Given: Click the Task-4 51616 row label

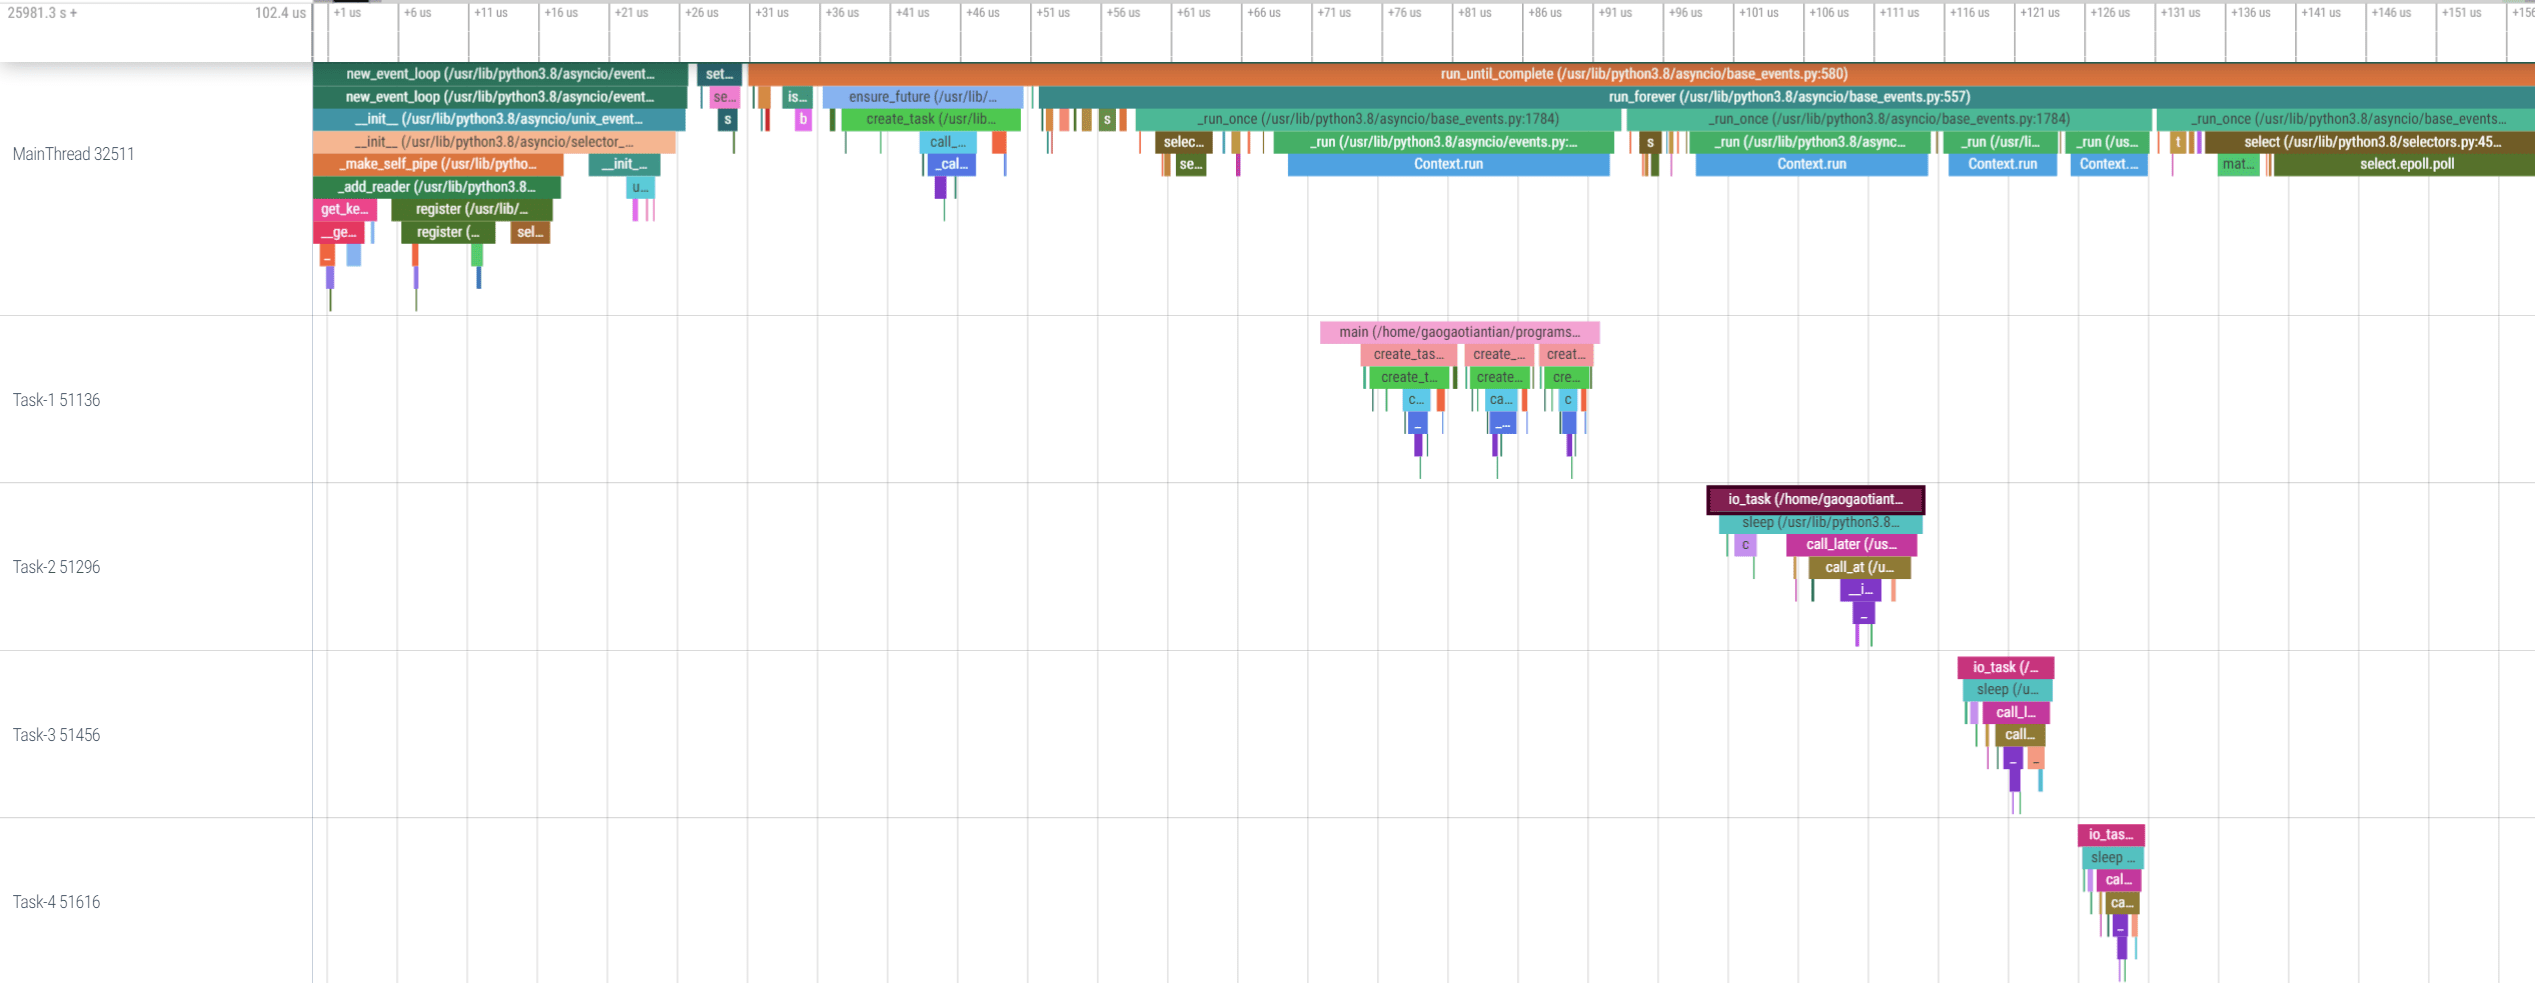Looking at the screenshot, I should [x=56, y=901].
